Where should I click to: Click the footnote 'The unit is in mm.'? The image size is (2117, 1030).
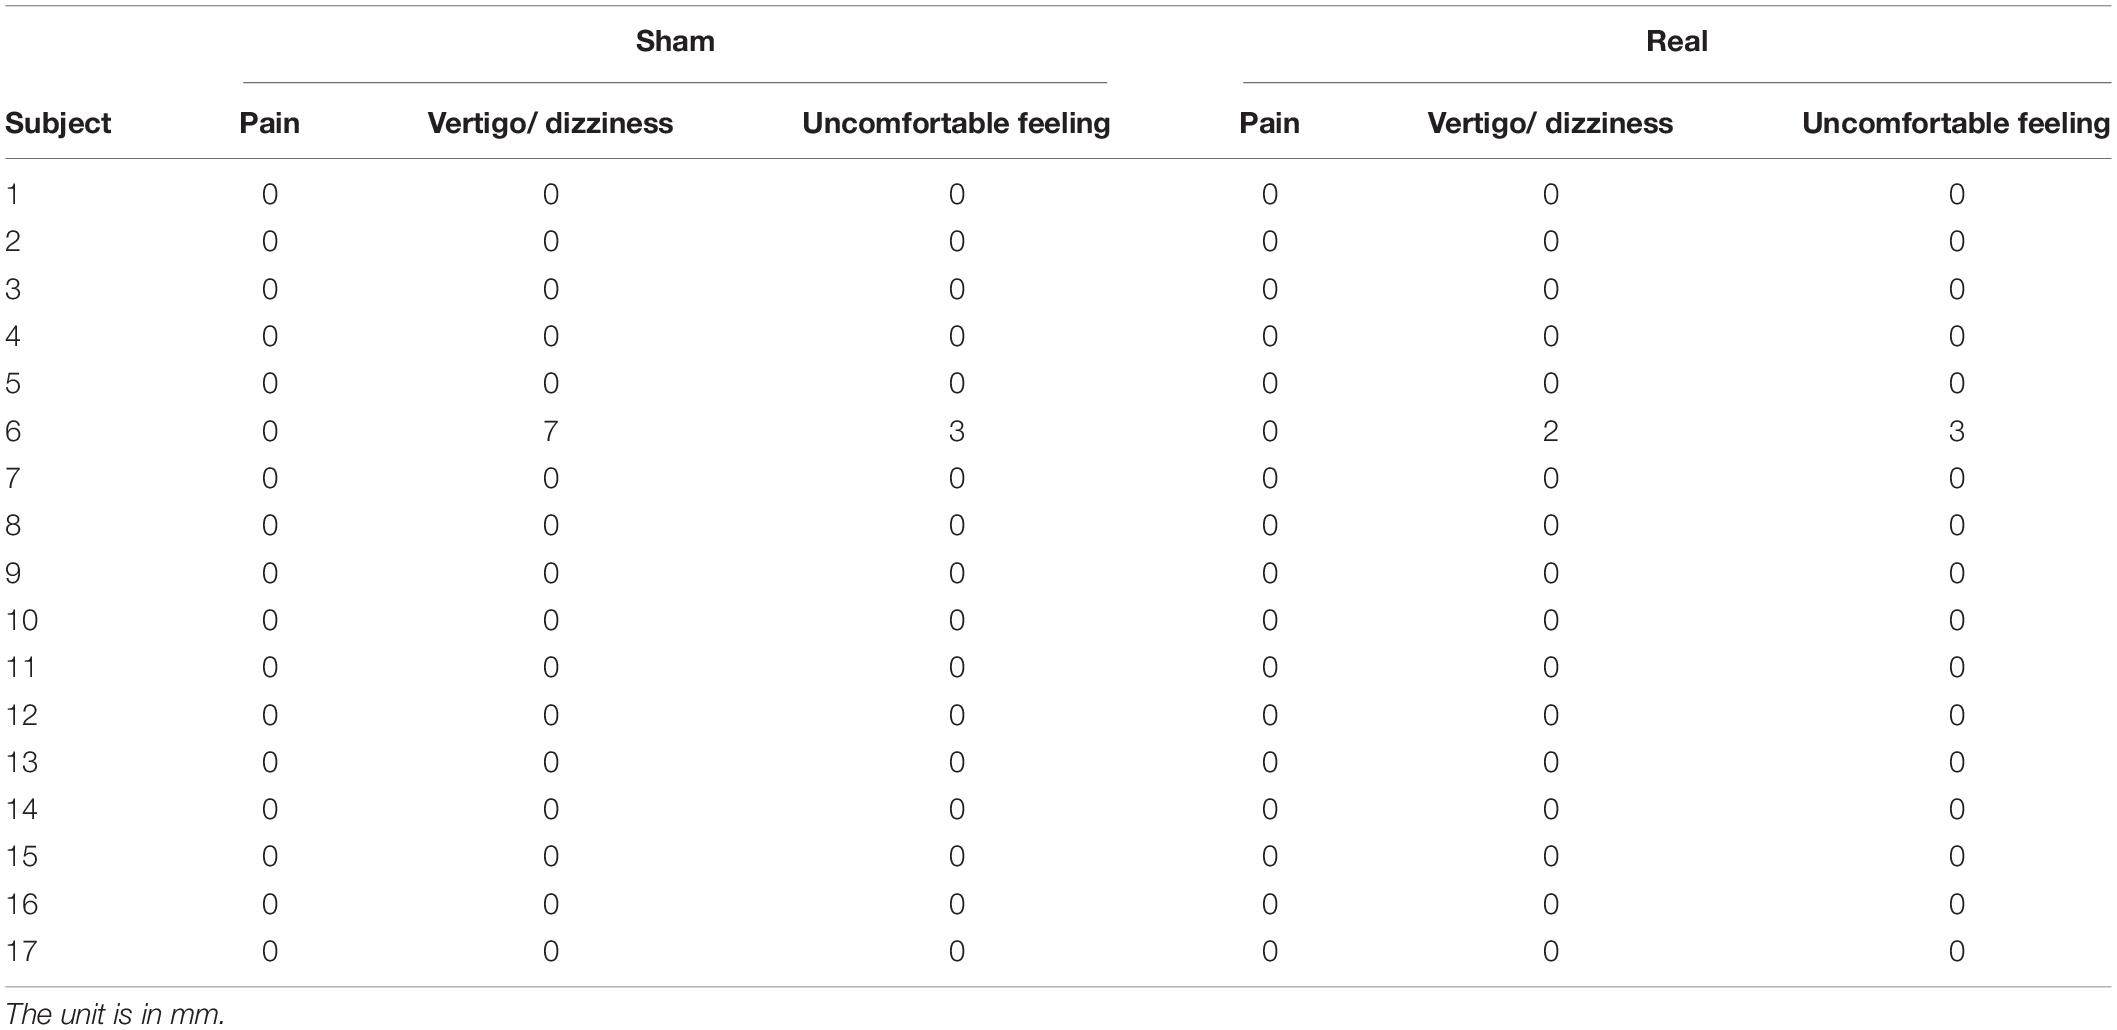[x=115, y=1014]
